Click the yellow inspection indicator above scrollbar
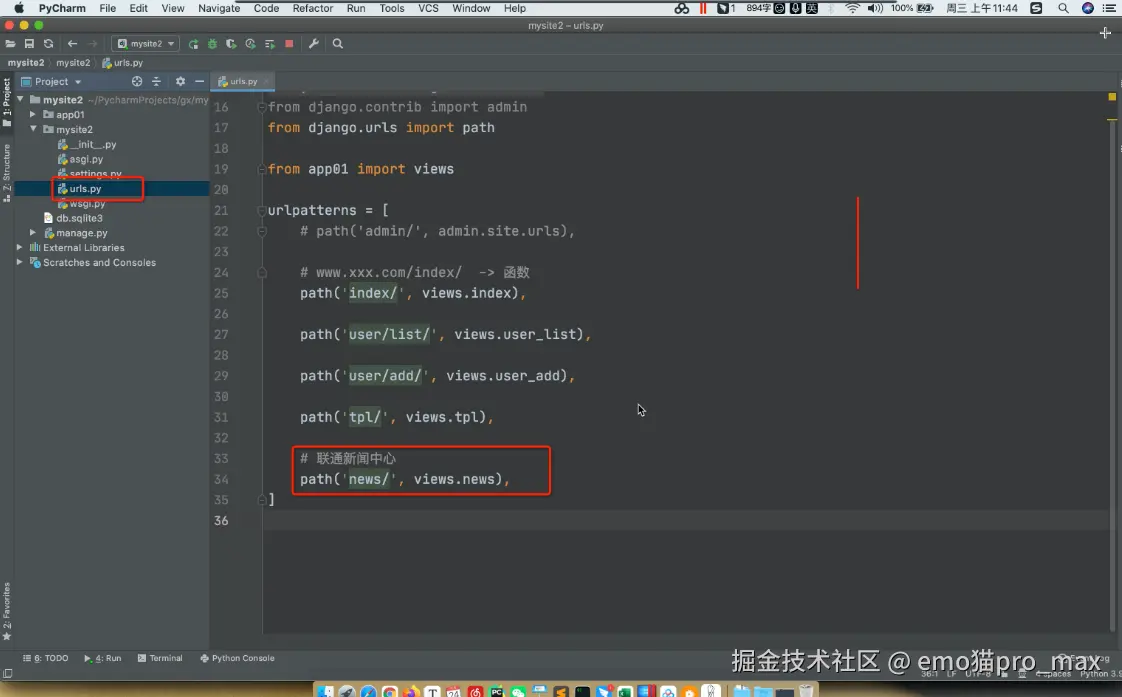 pyautogui.click(x=1112, y=97)
